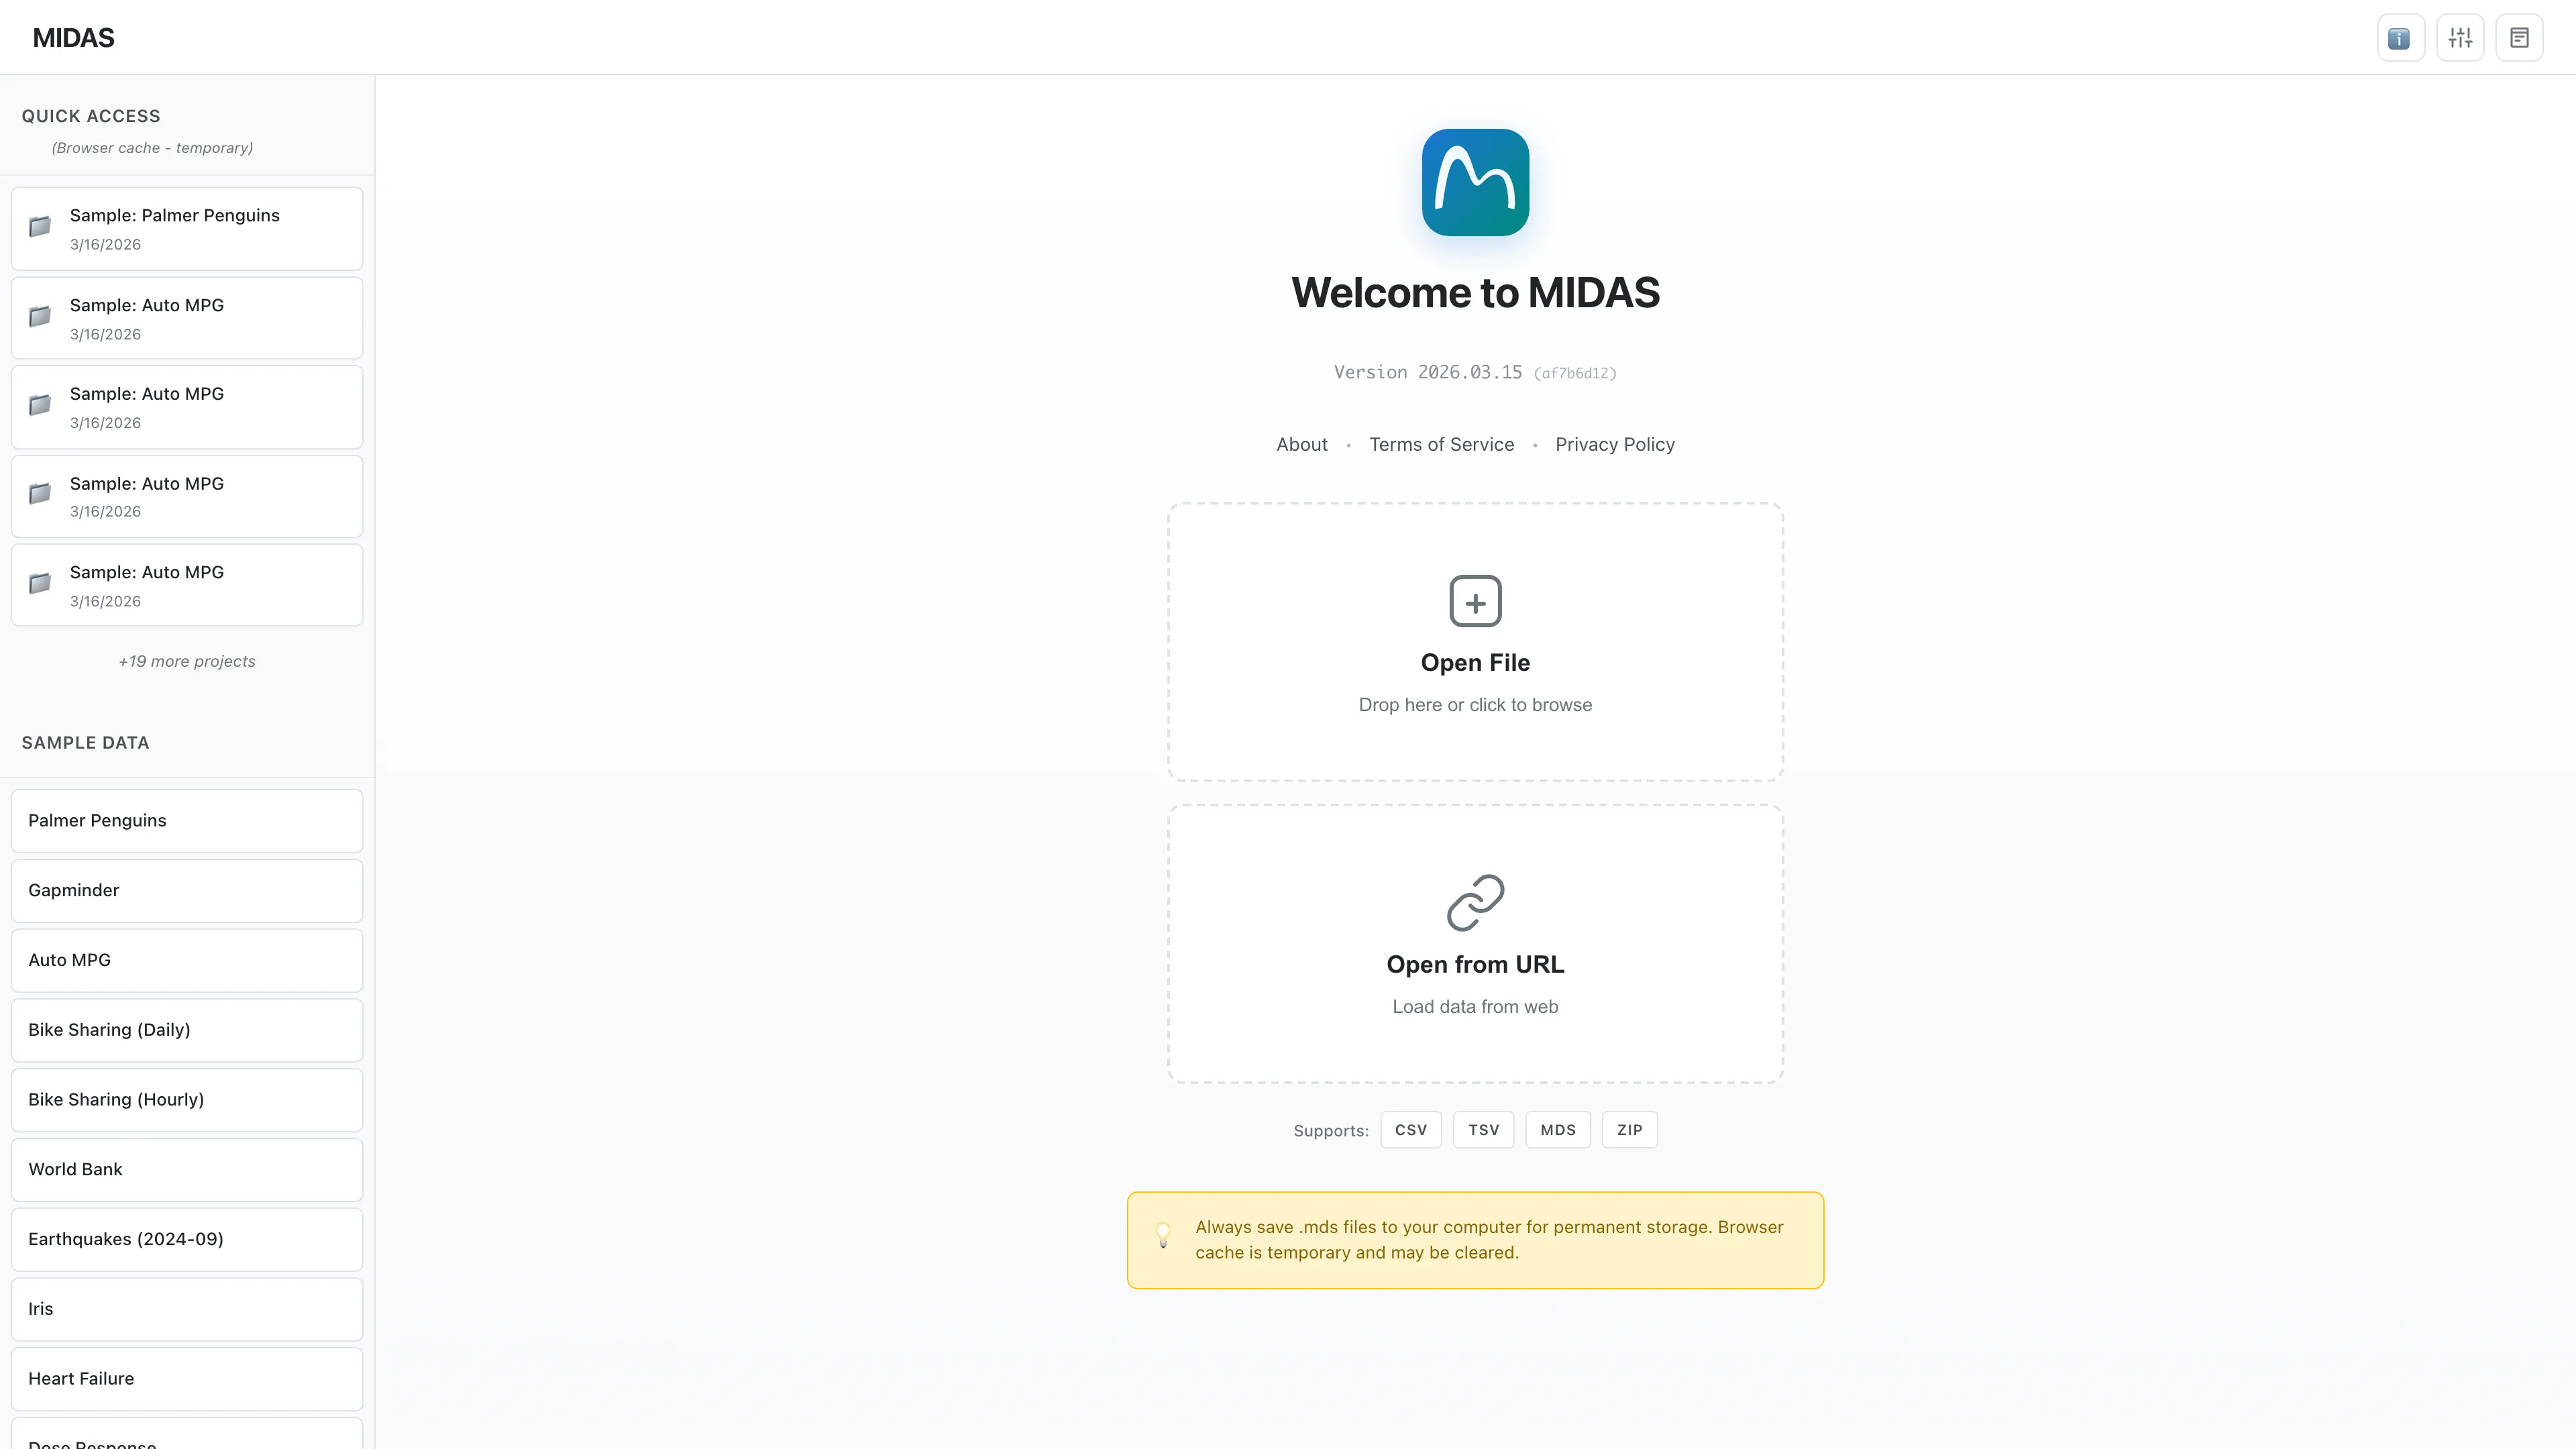This screenshot has width=2576, height=1449.
Task: View the Privacy Policy
Action: [x=1615, y=444]
